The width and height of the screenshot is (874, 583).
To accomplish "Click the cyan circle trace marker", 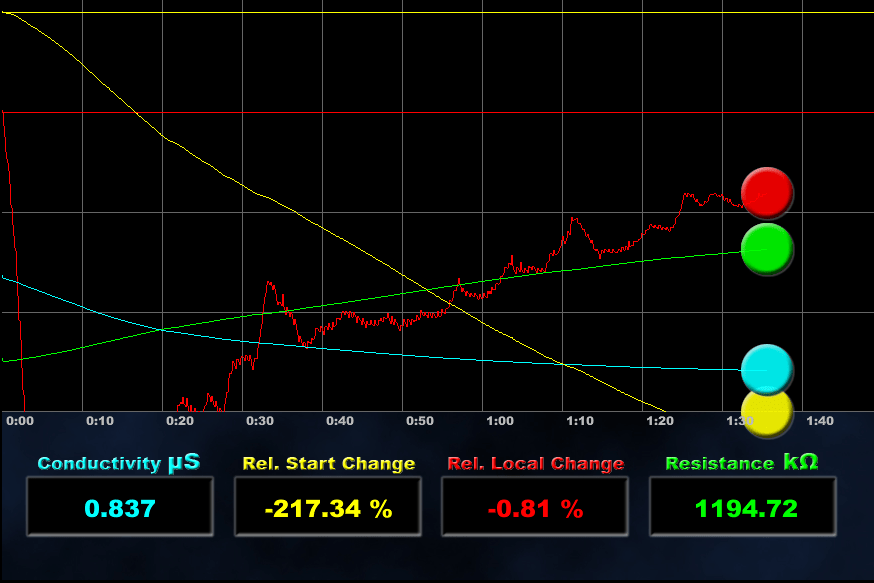I will pos(767,370).
